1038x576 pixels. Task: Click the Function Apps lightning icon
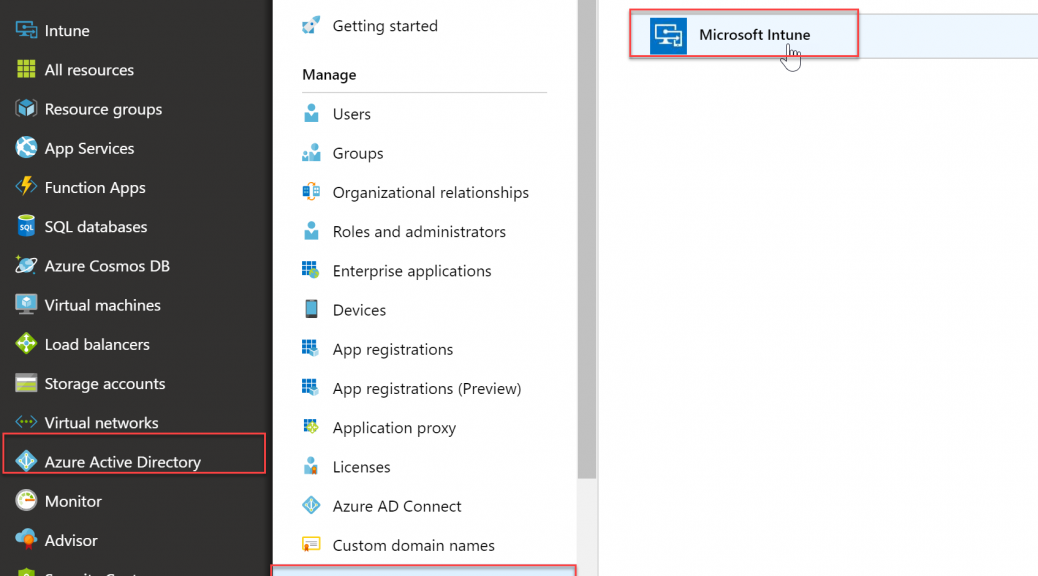(26, 187)
